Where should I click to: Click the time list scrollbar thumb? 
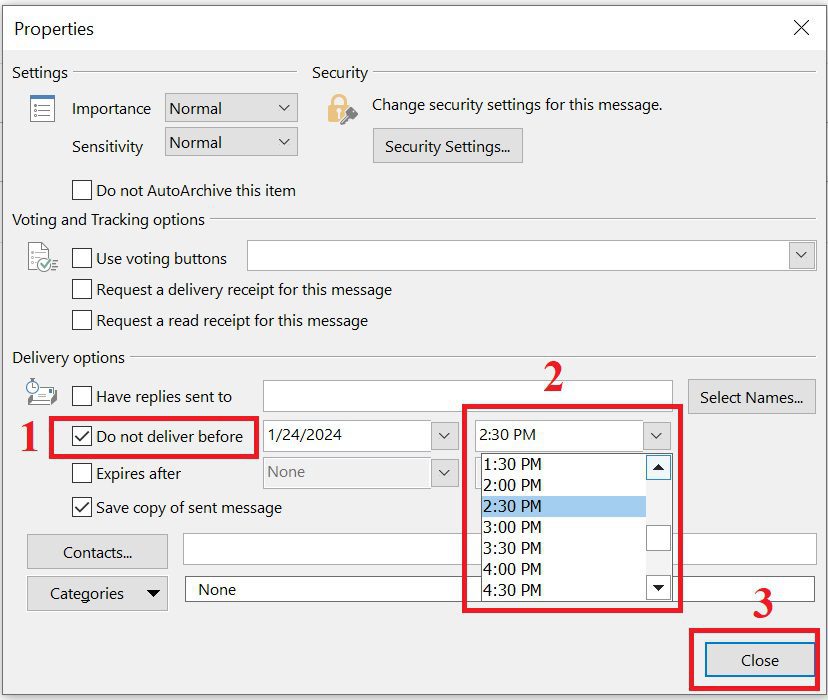tap(658, 538)
